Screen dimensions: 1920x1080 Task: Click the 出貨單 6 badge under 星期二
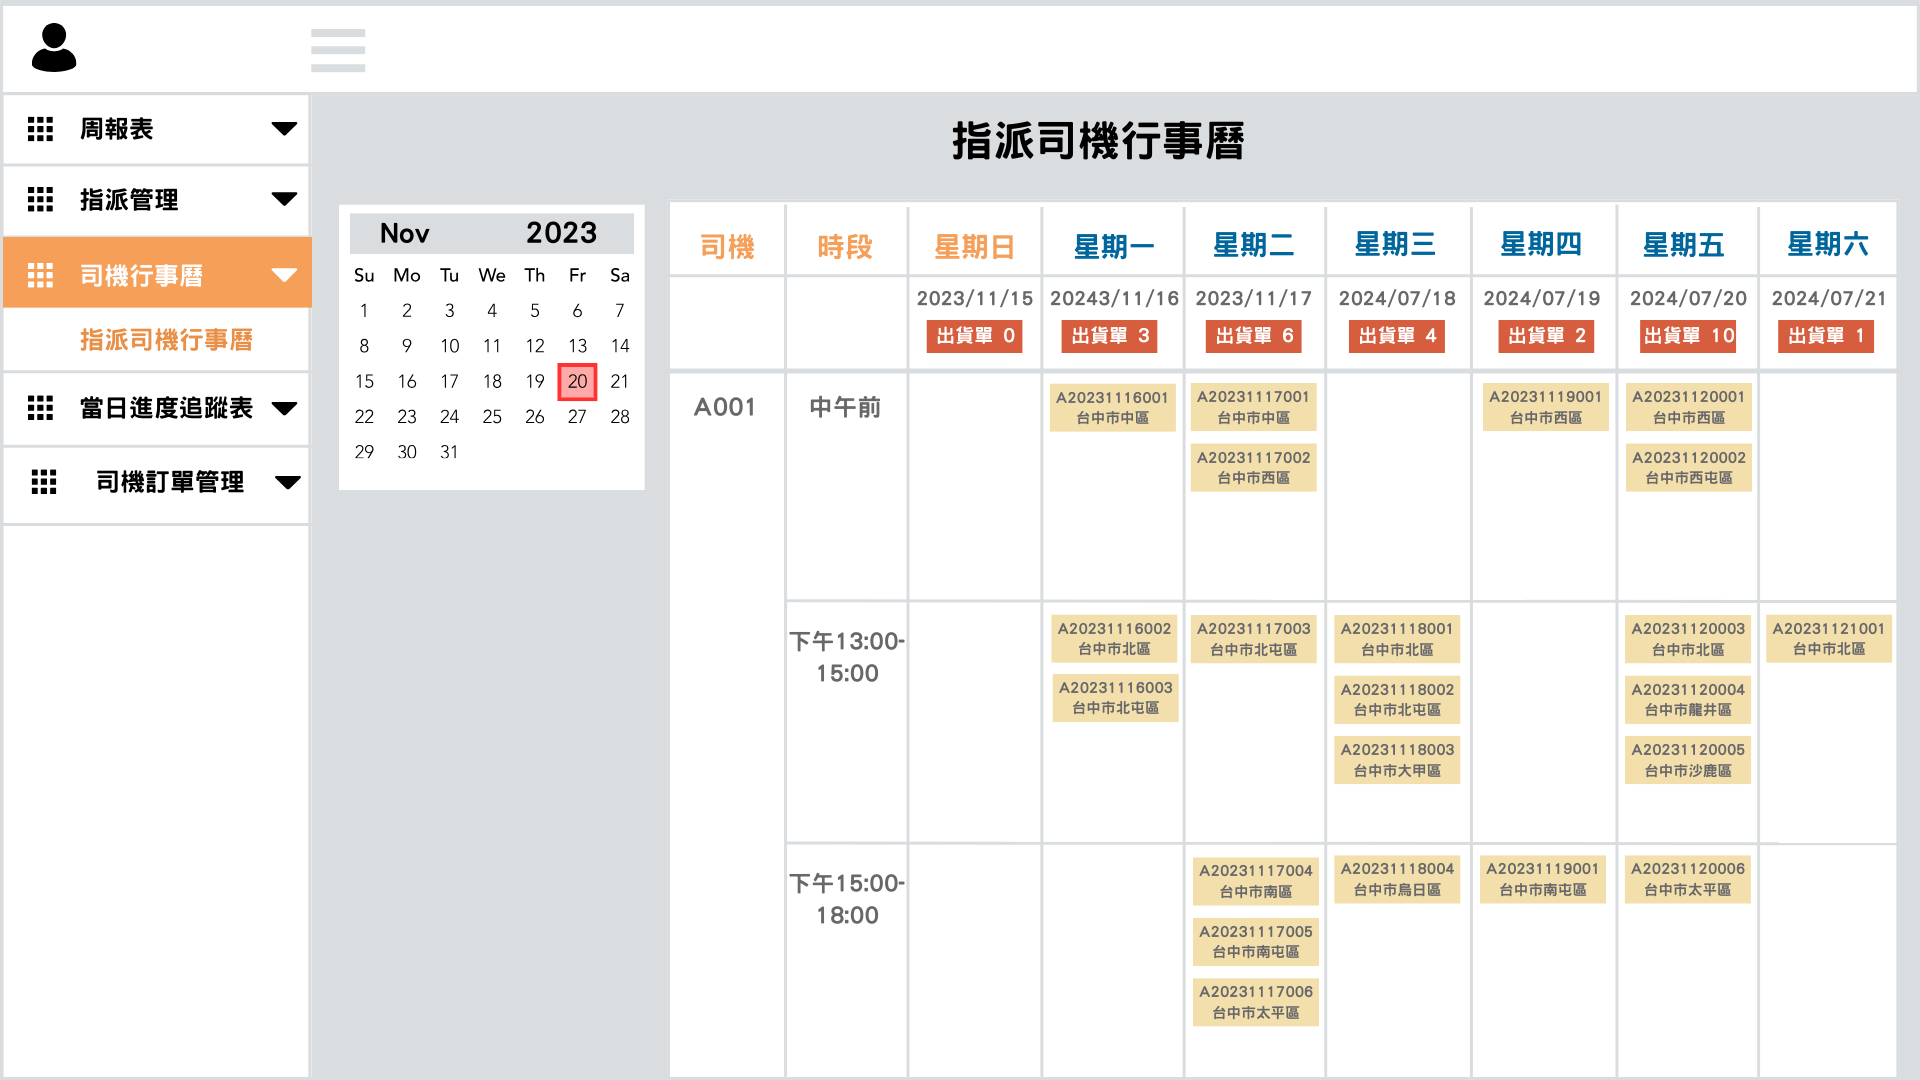[x=1254, y=336]
